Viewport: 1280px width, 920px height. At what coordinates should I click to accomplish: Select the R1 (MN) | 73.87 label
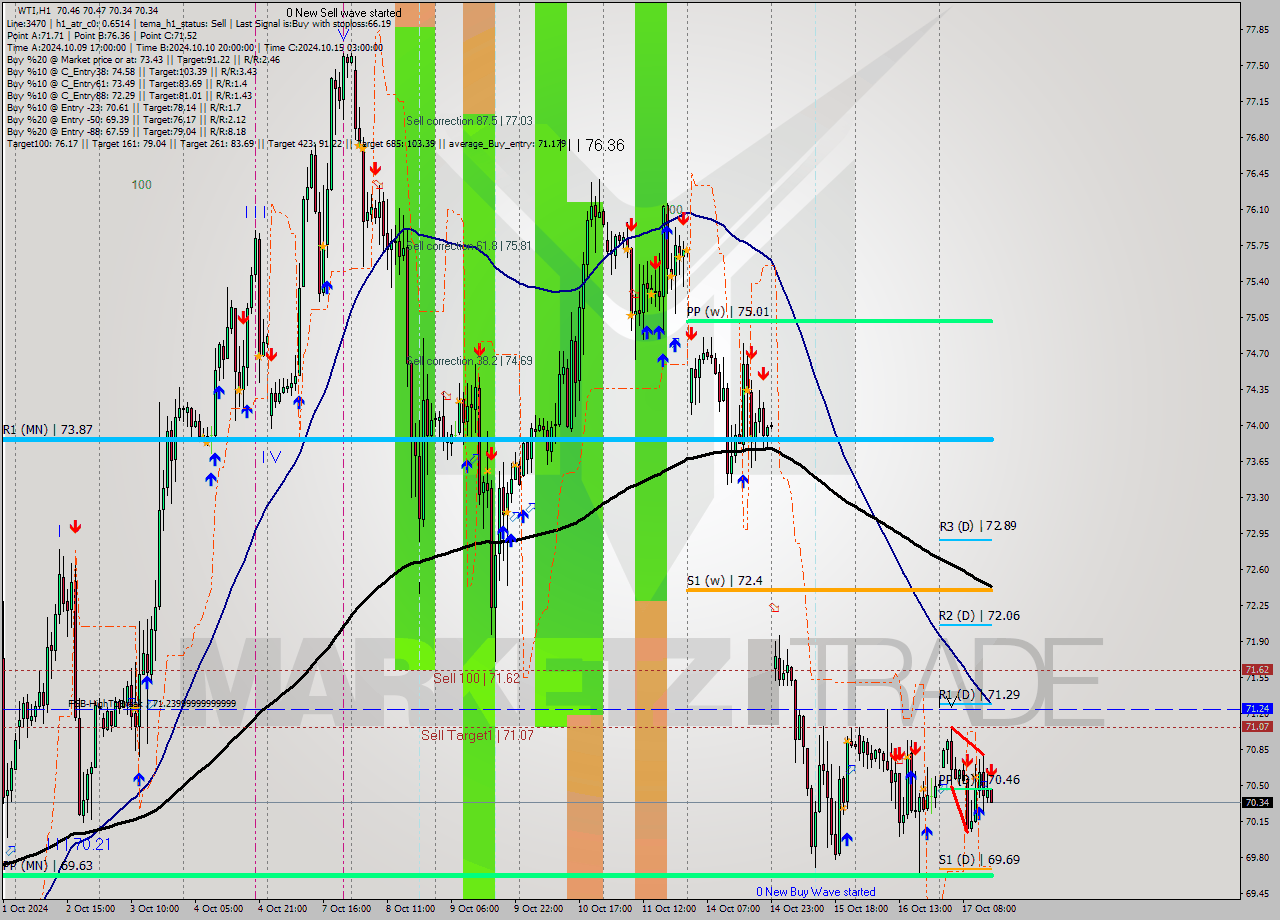(47, 429)
